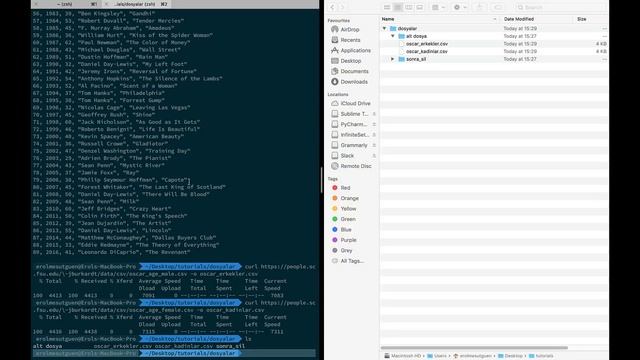Filter by the Orange tag
640x360 pixels.
coord(345,198)
